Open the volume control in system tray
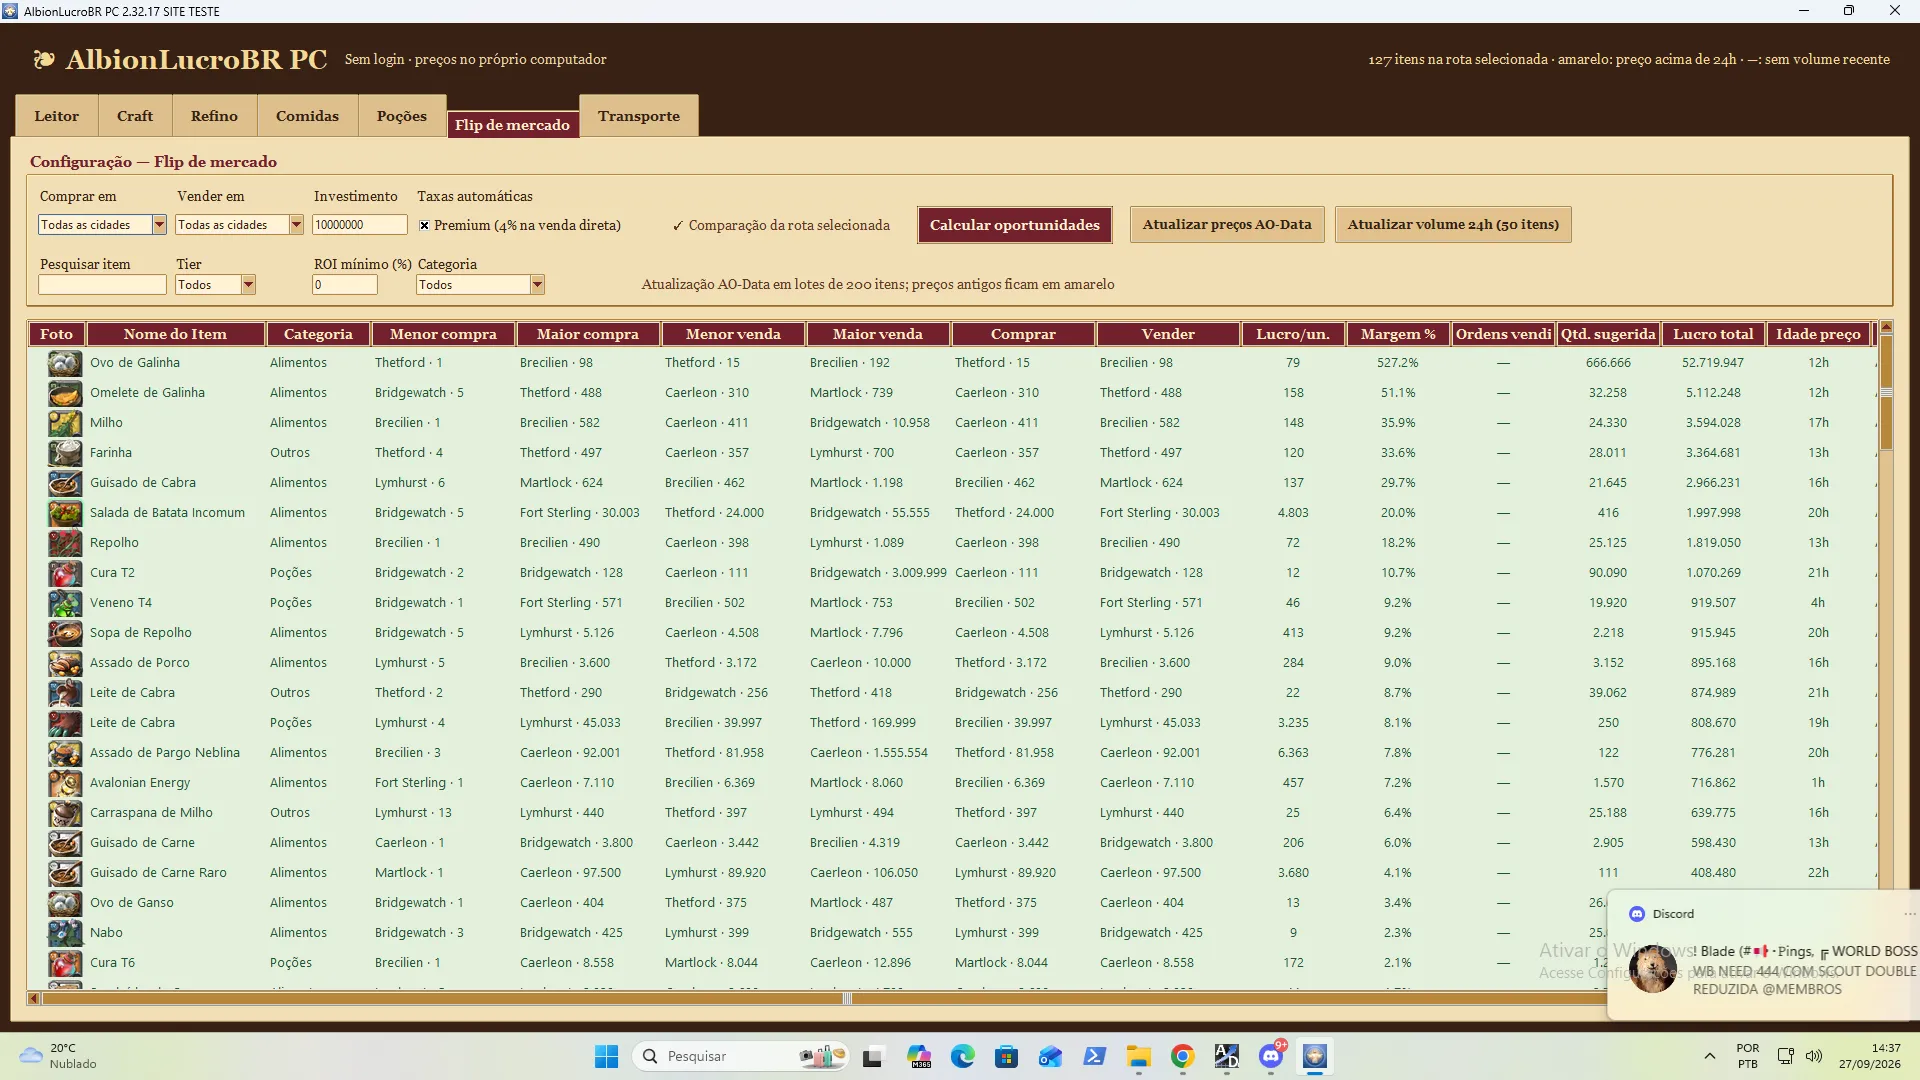 click(x=1814, y=1056)
